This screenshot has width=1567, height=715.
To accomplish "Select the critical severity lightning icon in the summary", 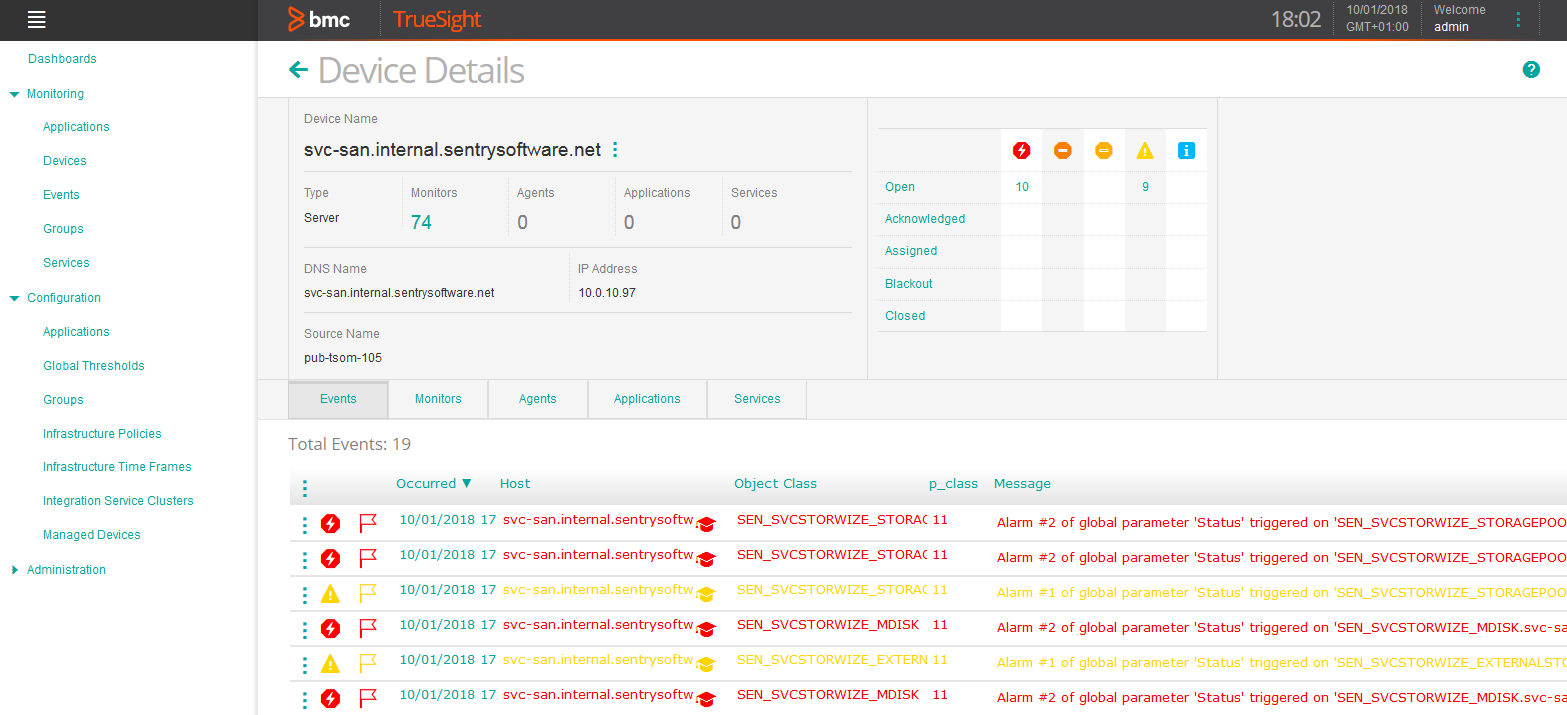I will (x=1020, y=150).
